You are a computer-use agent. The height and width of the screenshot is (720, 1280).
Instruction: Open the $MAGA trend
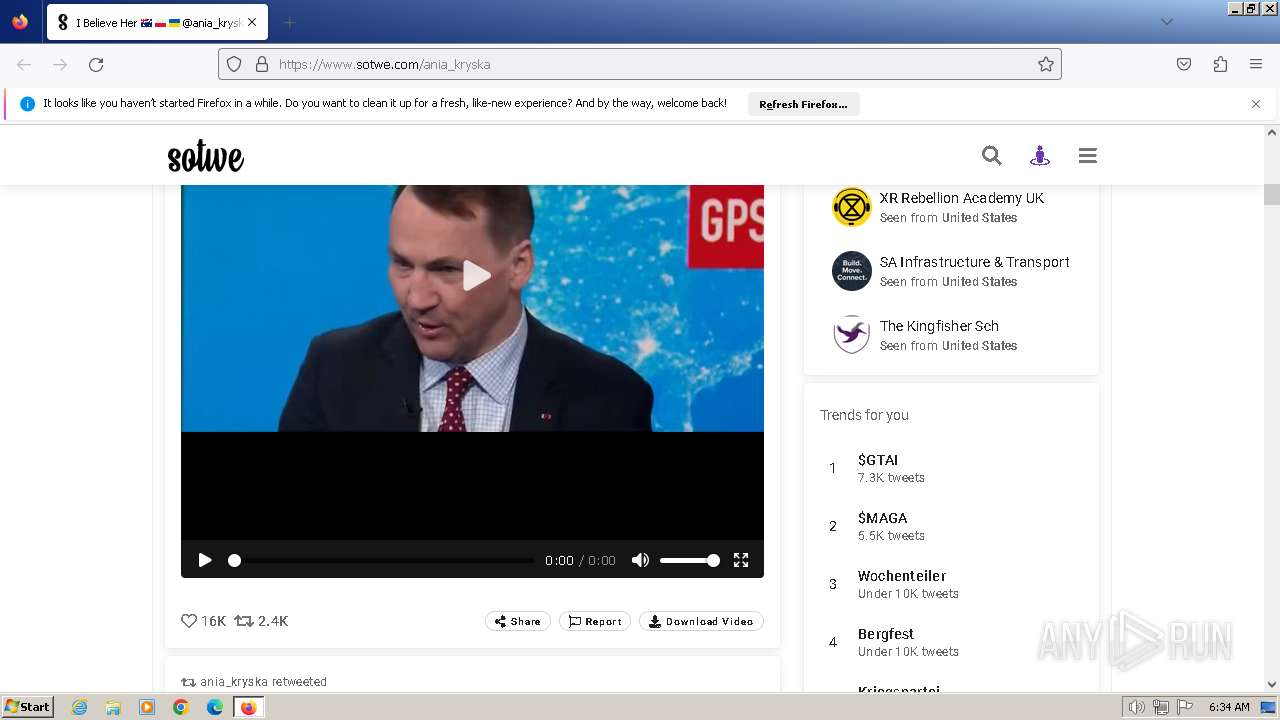pyautogui.click(x=882, y=518)
